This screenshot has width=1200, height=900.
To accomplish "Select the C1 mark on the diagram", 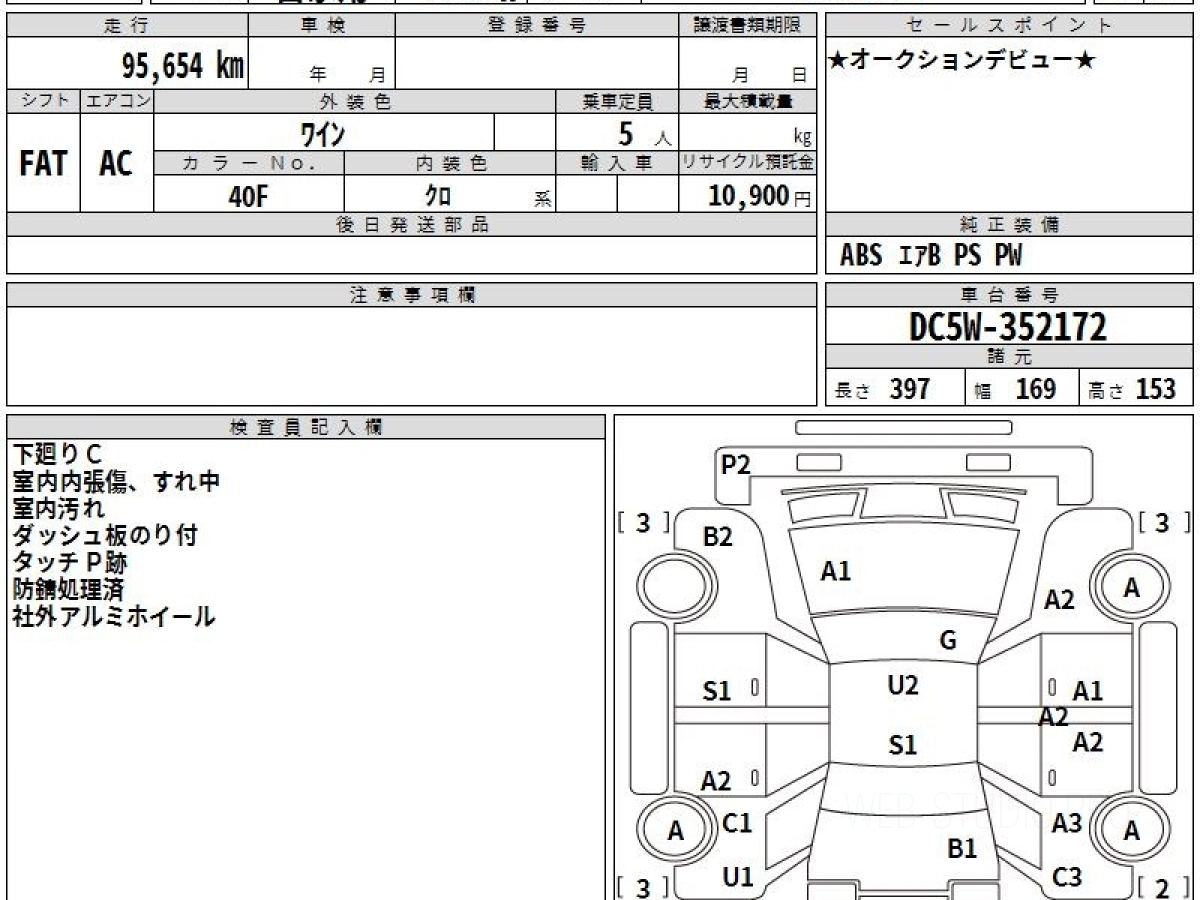I will (737, 823).
